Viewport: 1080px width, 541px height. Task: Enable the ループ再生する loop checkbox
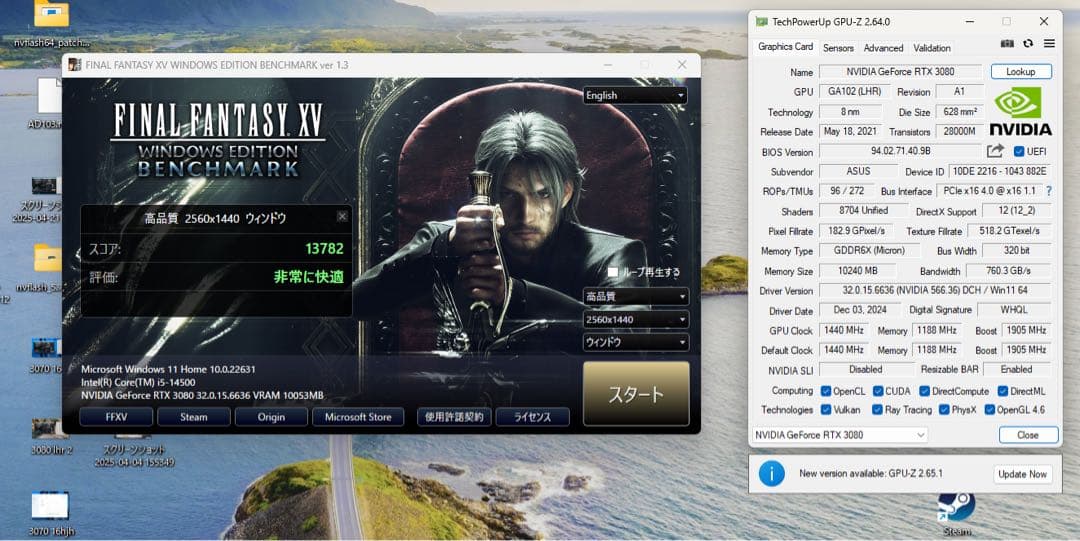pyautogui.click(x=612, y=272)
